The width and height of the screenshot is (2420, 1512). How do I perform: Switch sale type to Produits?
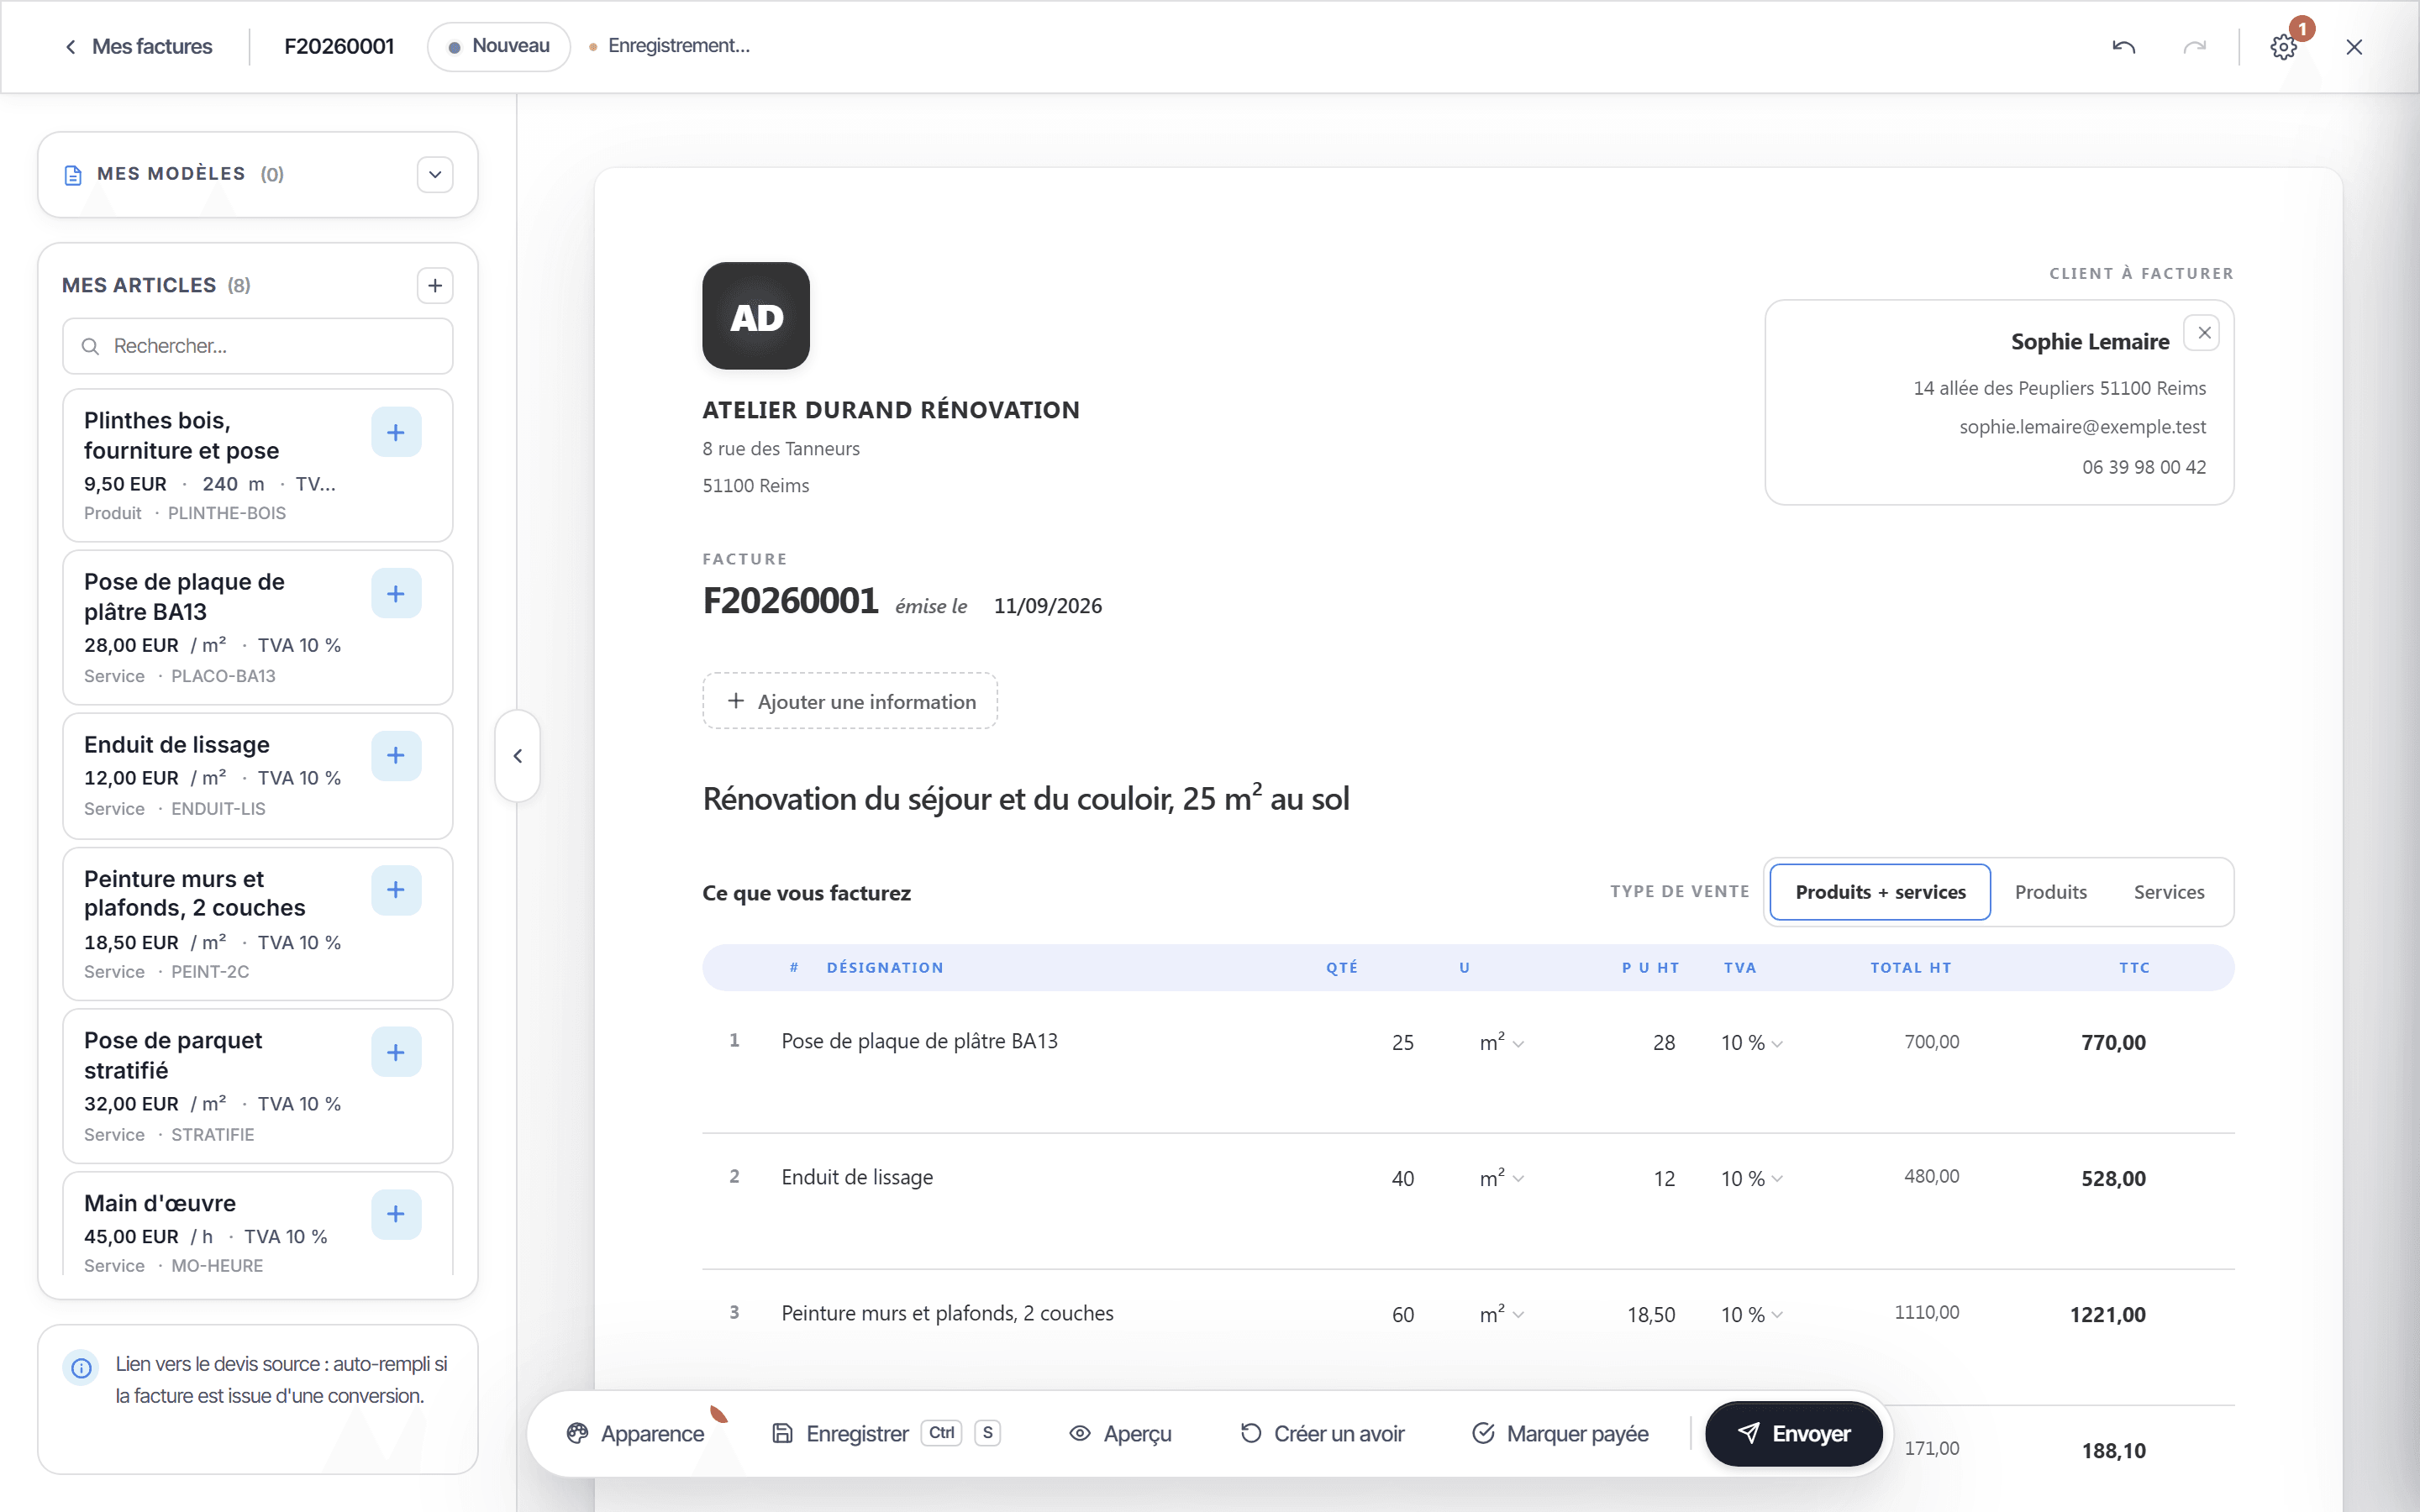click(x=2051, y=892)
